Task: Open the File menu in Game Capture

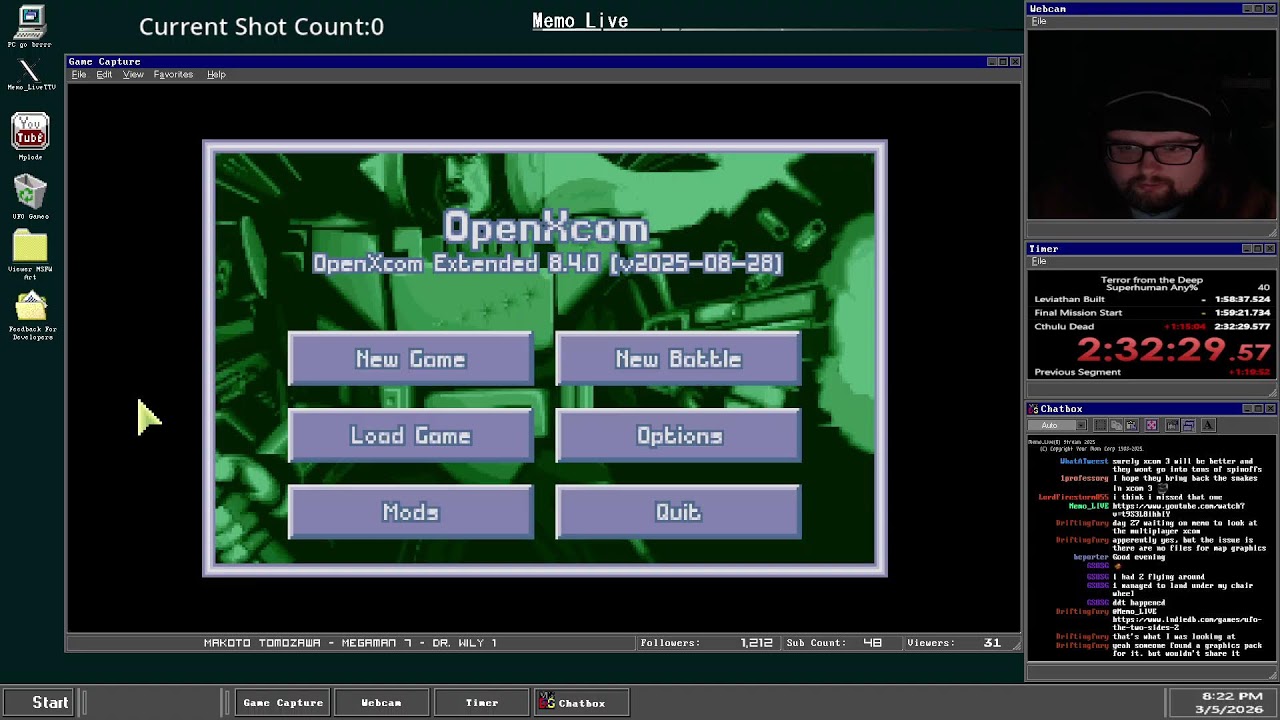Action: point(79,75)
